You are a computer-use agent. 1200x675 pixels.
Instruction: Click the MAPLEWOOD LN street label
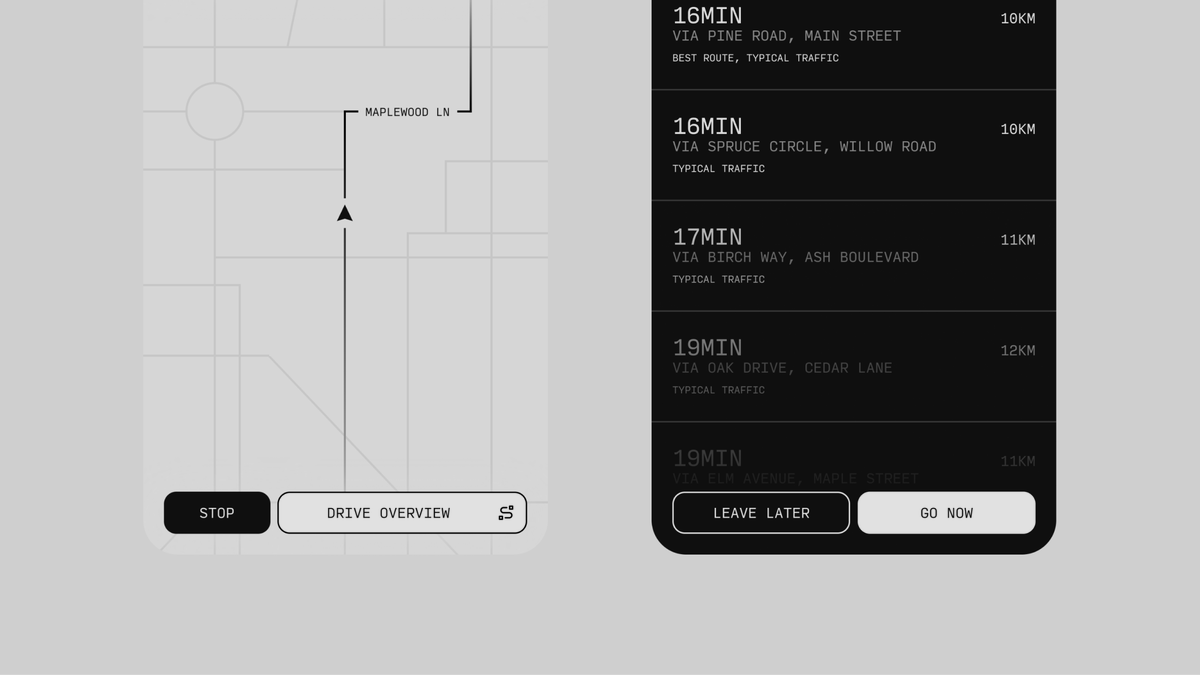click(407, 112)
